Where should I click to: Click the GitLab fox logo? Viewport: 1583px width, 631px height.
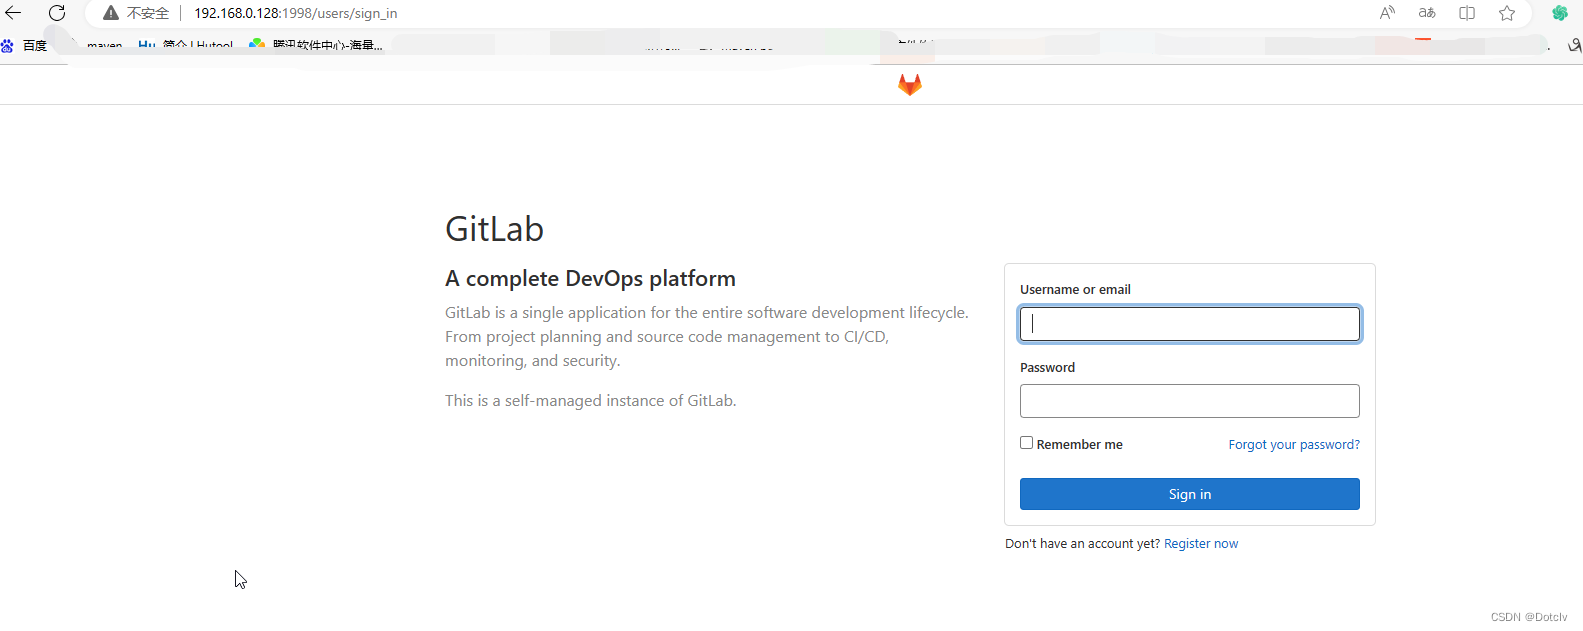(909, 85)
